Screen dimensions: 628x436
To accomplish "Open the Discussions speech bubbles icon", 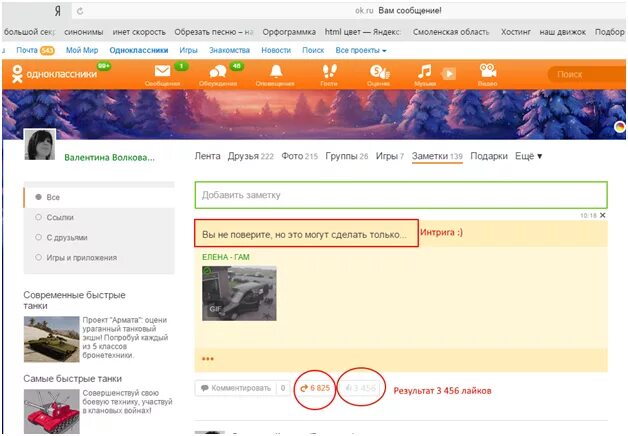I will [218, 72].
